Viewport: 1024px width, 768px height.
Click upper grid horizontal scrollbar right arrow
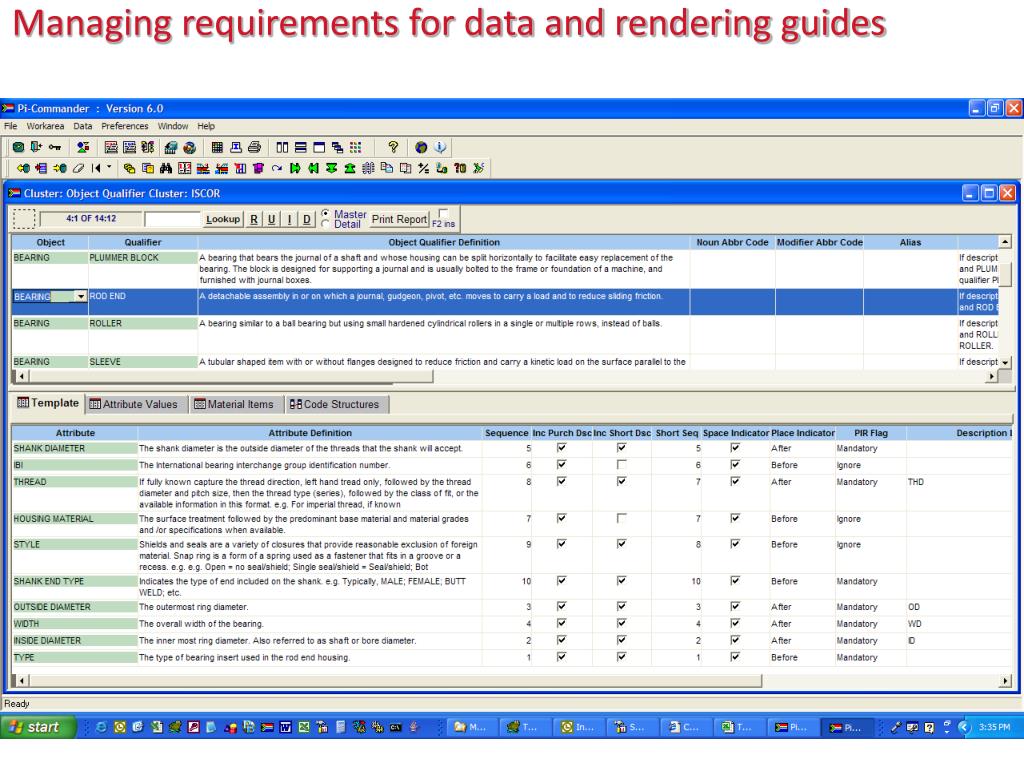[992, 376]
